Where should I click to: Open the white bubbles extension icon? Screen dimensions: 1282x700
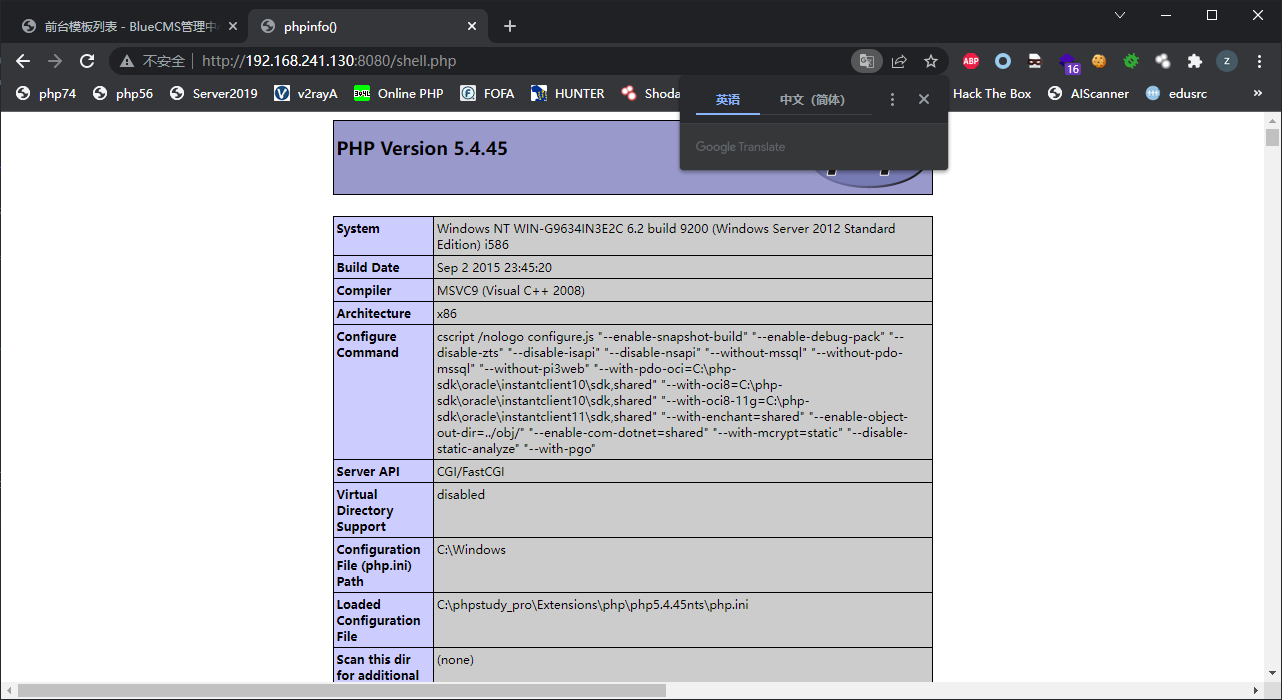[1163, 61]
